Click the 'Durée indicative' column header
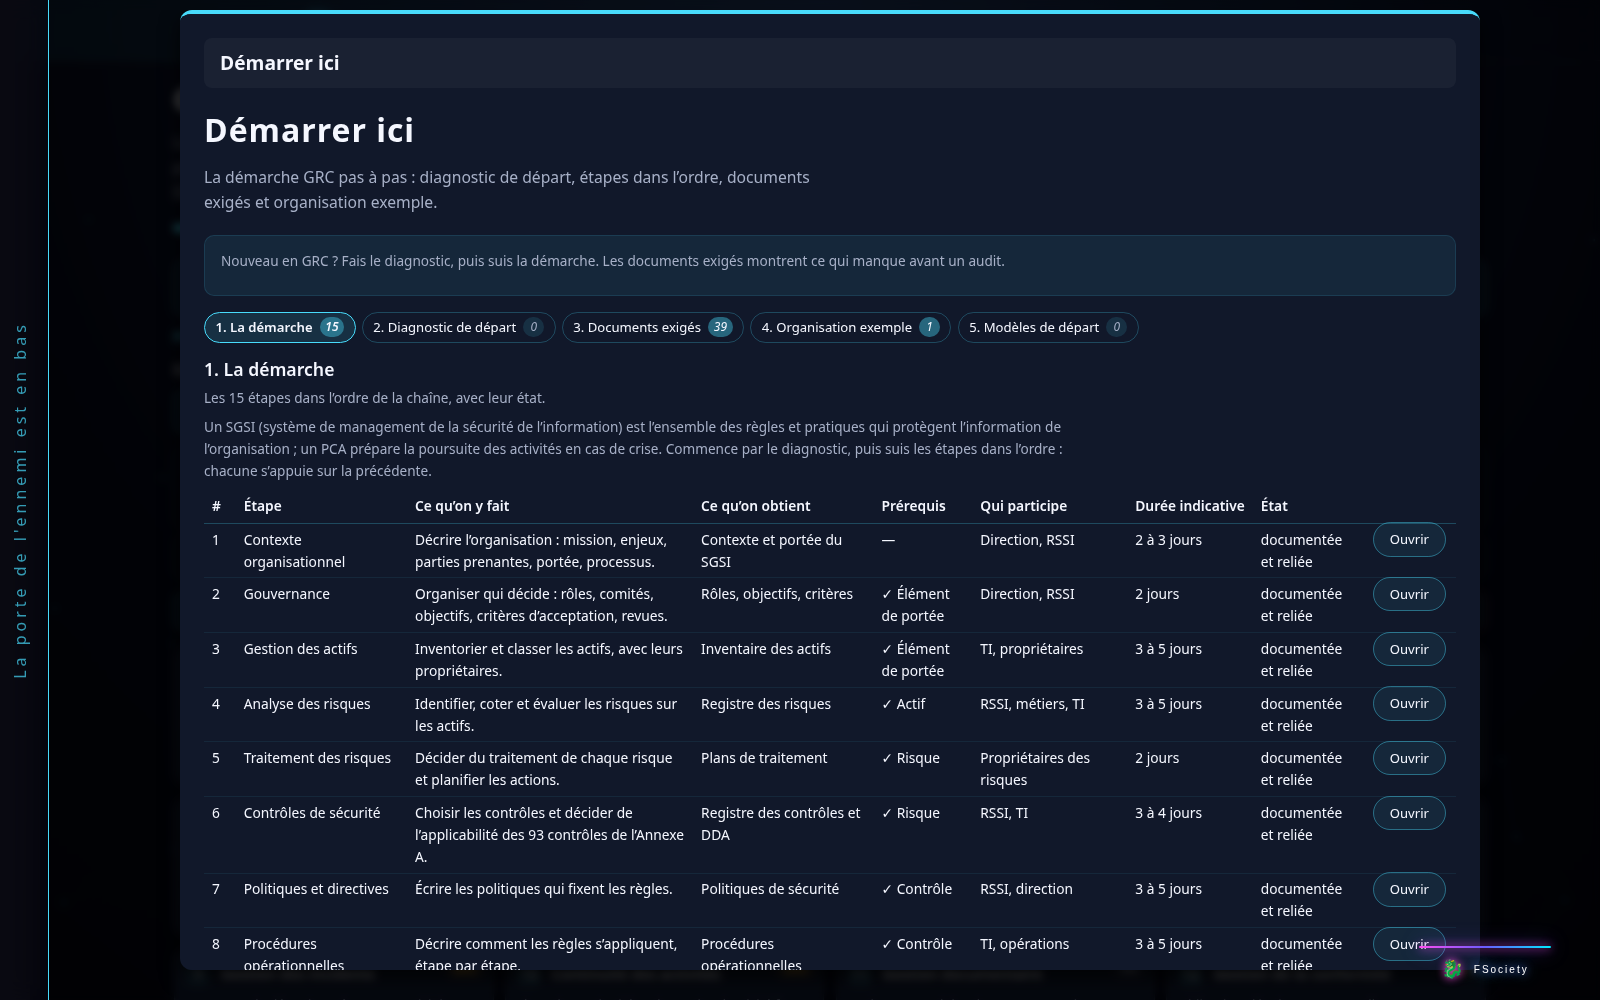 click(1189, 506)
